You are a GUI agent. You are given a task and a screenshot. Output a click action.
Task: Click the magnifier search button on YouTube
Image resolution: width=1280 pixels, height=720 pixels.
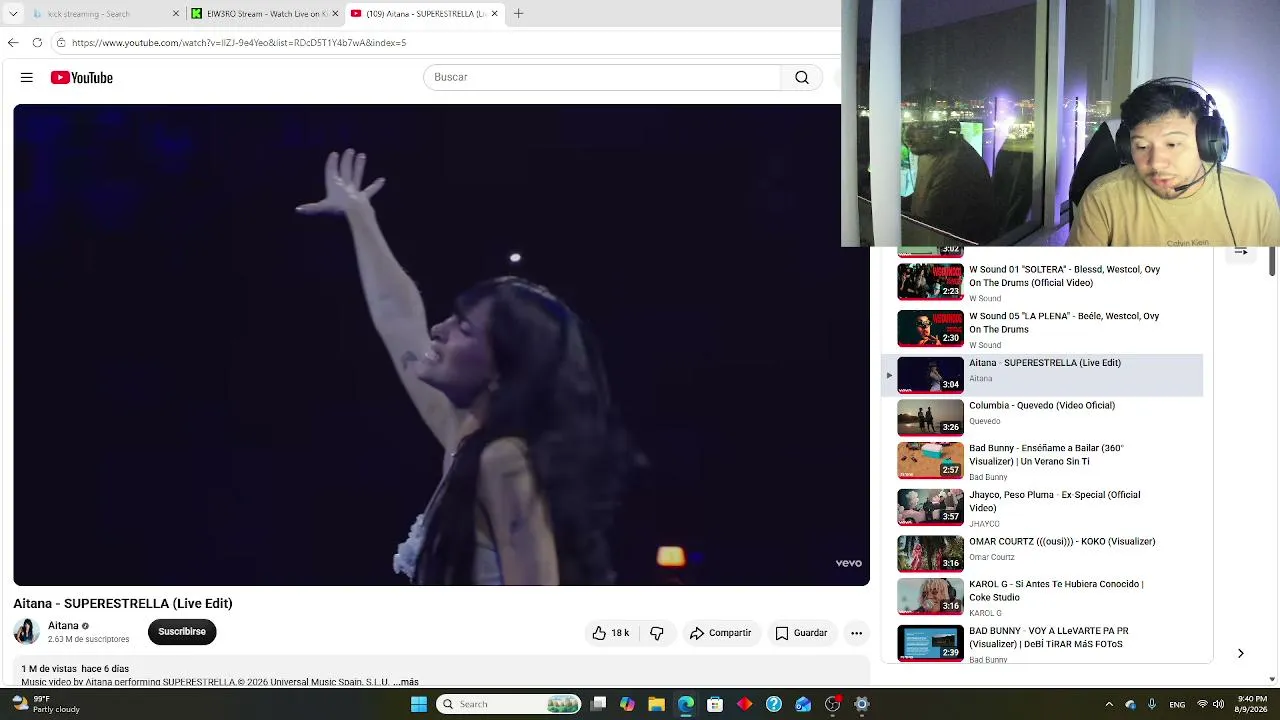[x=802, y=77]
